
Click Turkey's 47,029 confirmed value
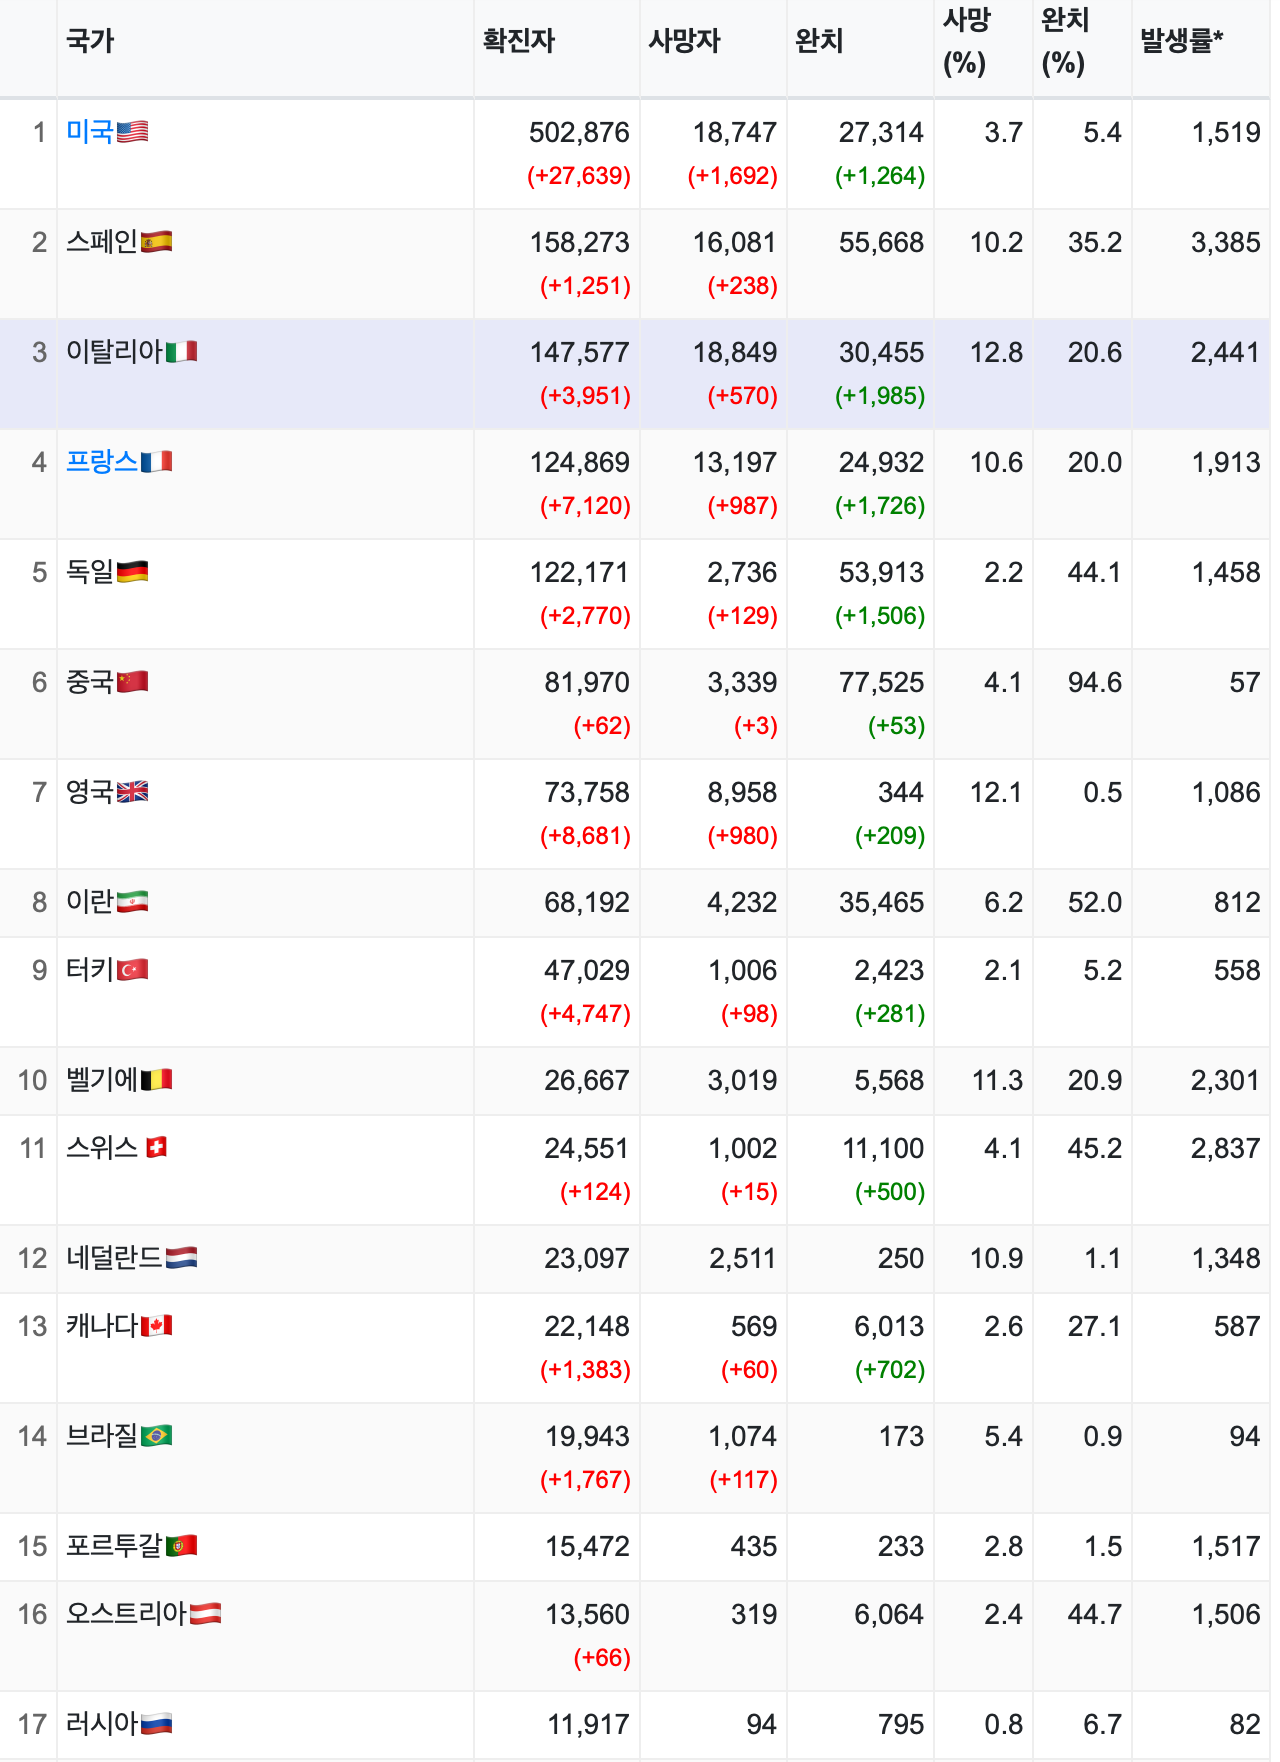click(587, 971)
